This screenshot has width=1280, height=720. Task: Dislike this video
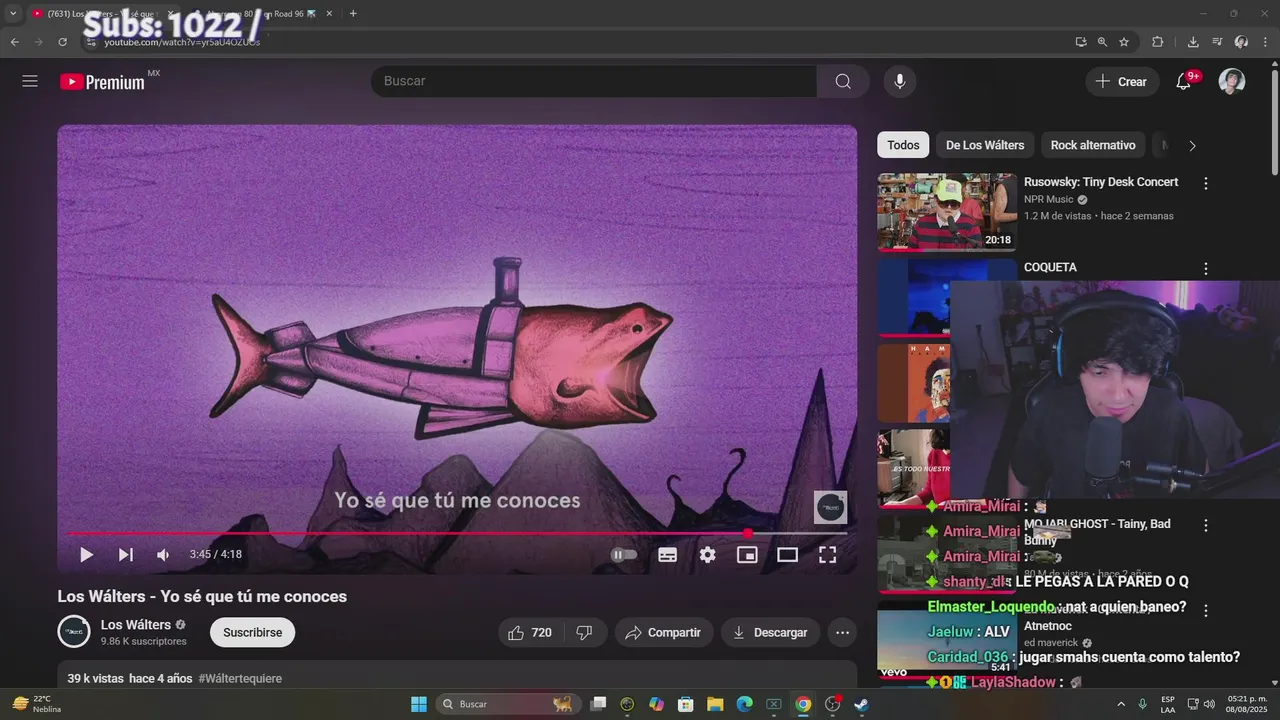[585, 632]
